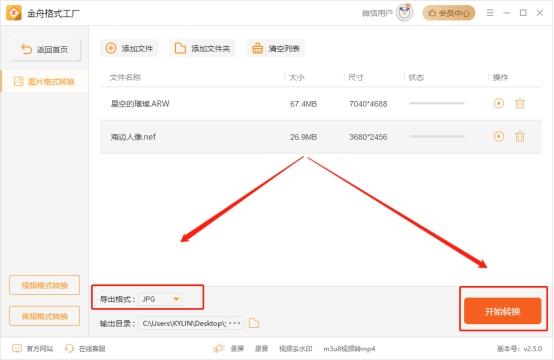Switch to 视频格式转换
This screenshot has width=554, height=360.
[x=45, y=285]
